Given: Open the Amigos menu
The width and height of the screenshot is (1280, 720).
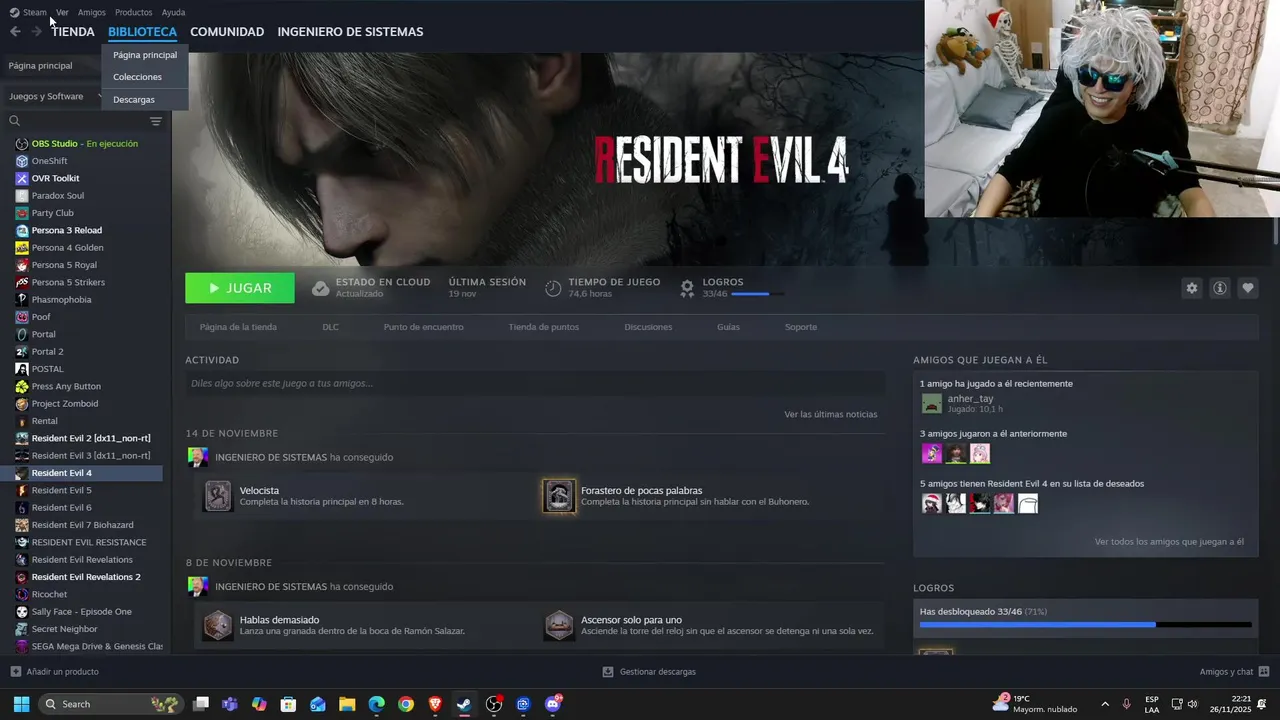Looking at the screenshot, I should point(92,12).
